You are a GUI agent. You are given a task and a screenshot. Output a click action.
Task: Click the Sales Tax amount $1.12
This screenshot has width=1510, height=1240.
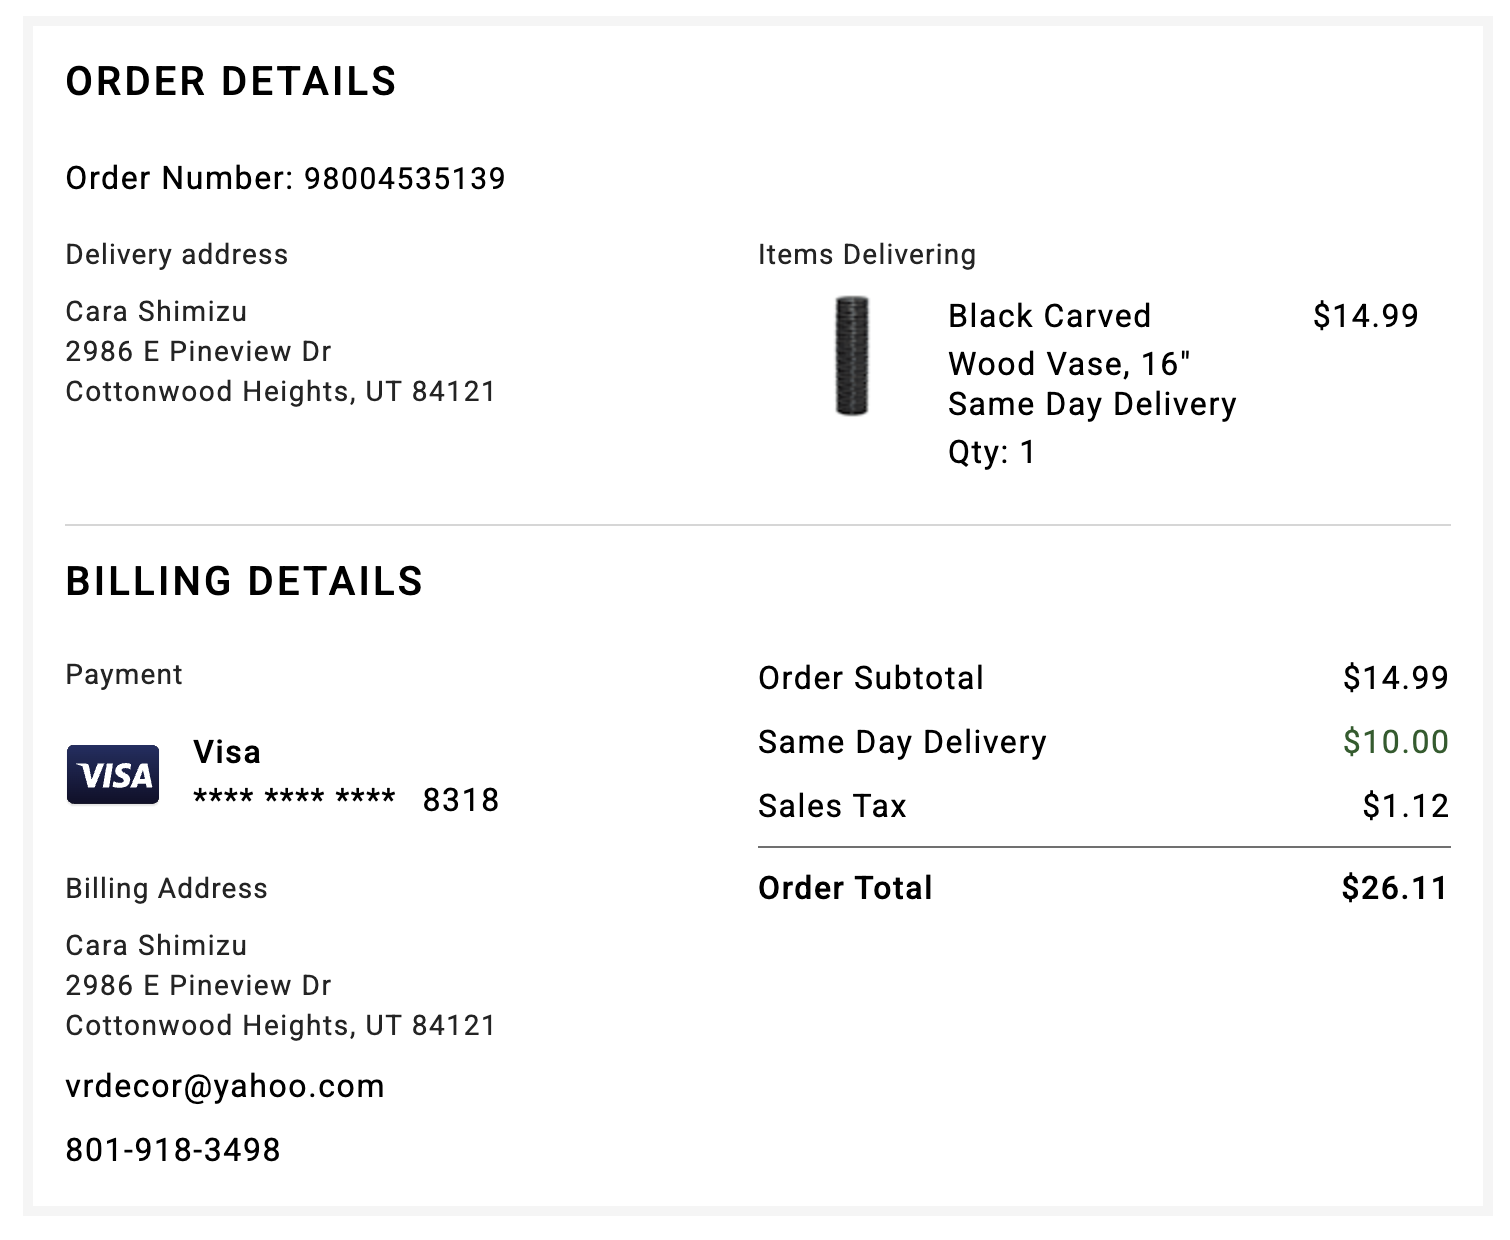(1405, 806)
